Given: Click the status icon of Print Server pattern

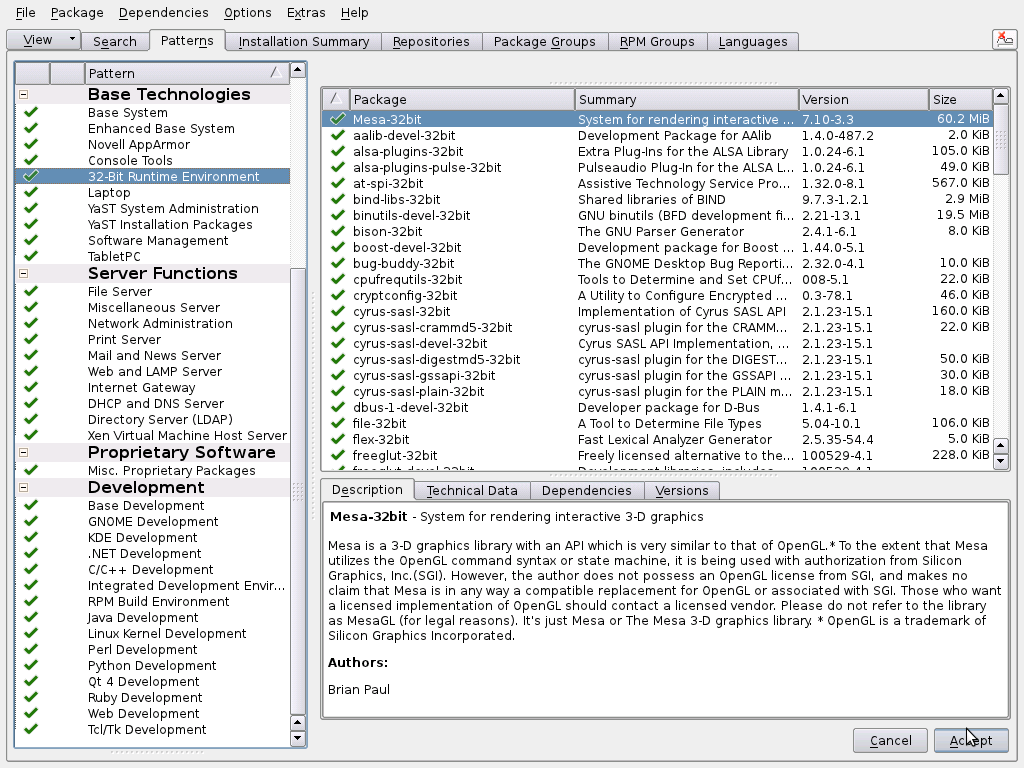Looking at the screenshot, I should pos(31,339).
